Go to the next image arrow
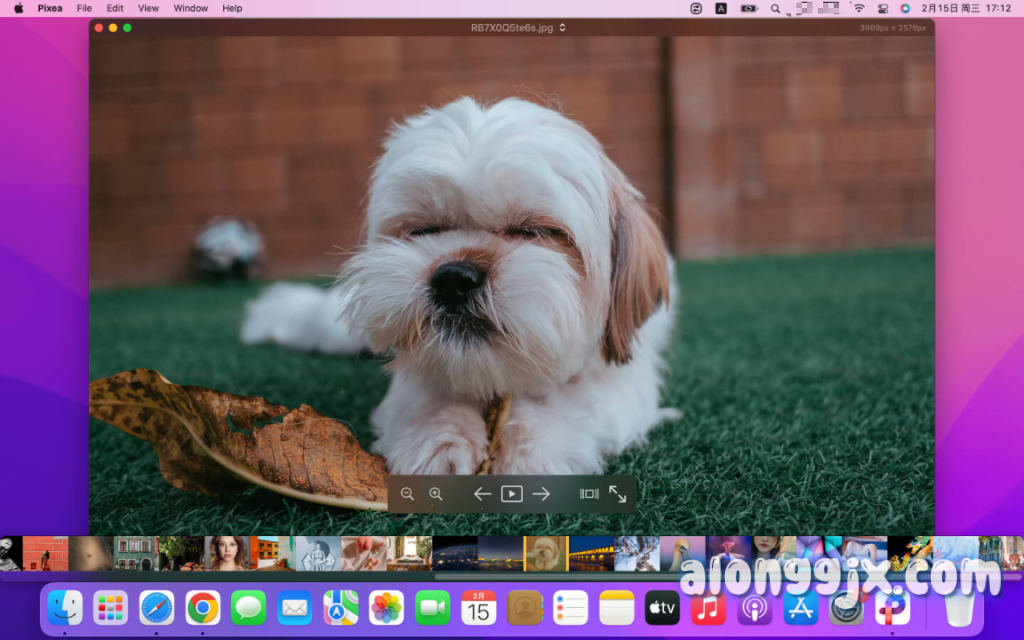The image size is (1024, 640). pyautogui.click(x=541, y=493)
